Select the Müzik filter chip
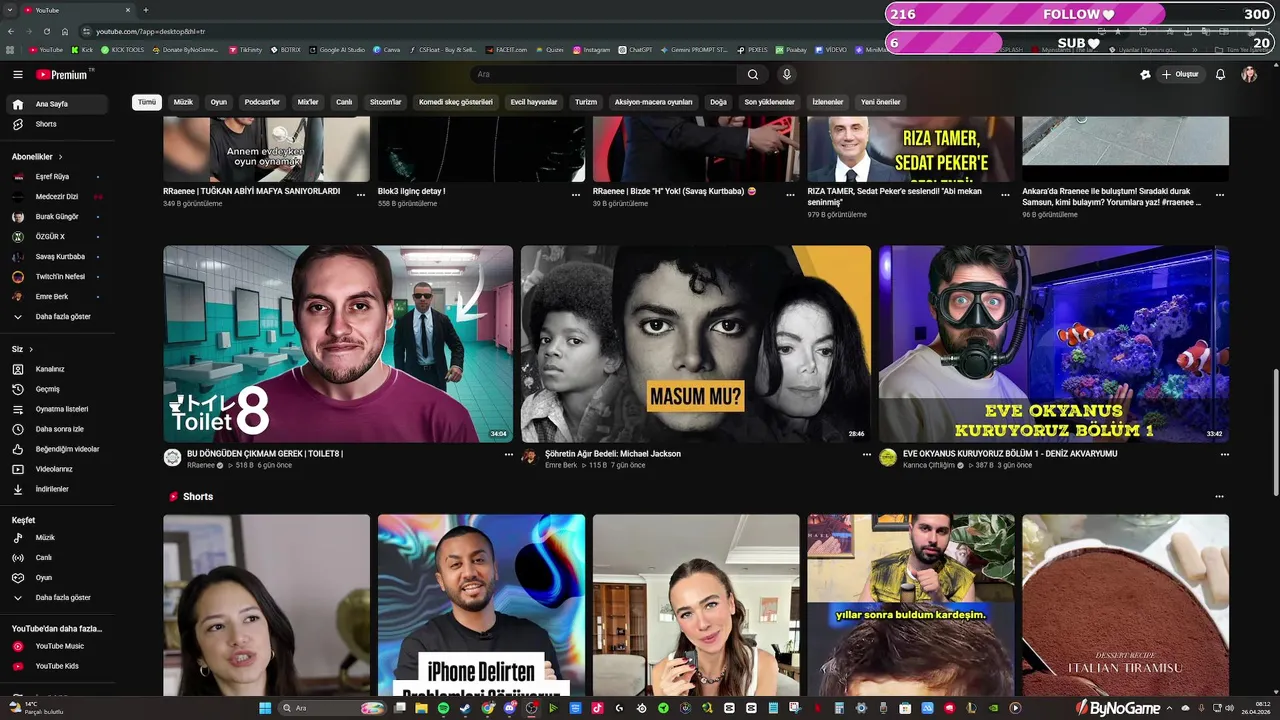This screenshot has width=1280, height=720. point(183,102)
